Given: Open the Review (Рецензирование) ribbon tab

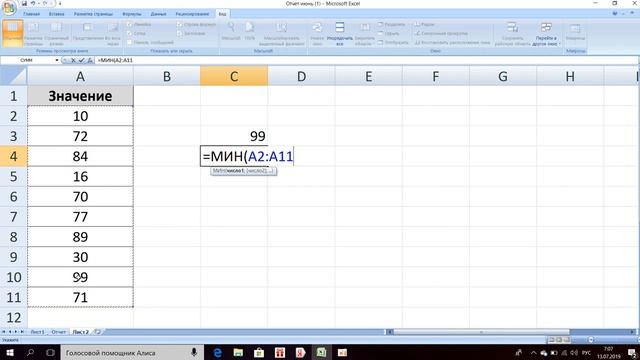Looking at the screenshot, I should point(192,14).
